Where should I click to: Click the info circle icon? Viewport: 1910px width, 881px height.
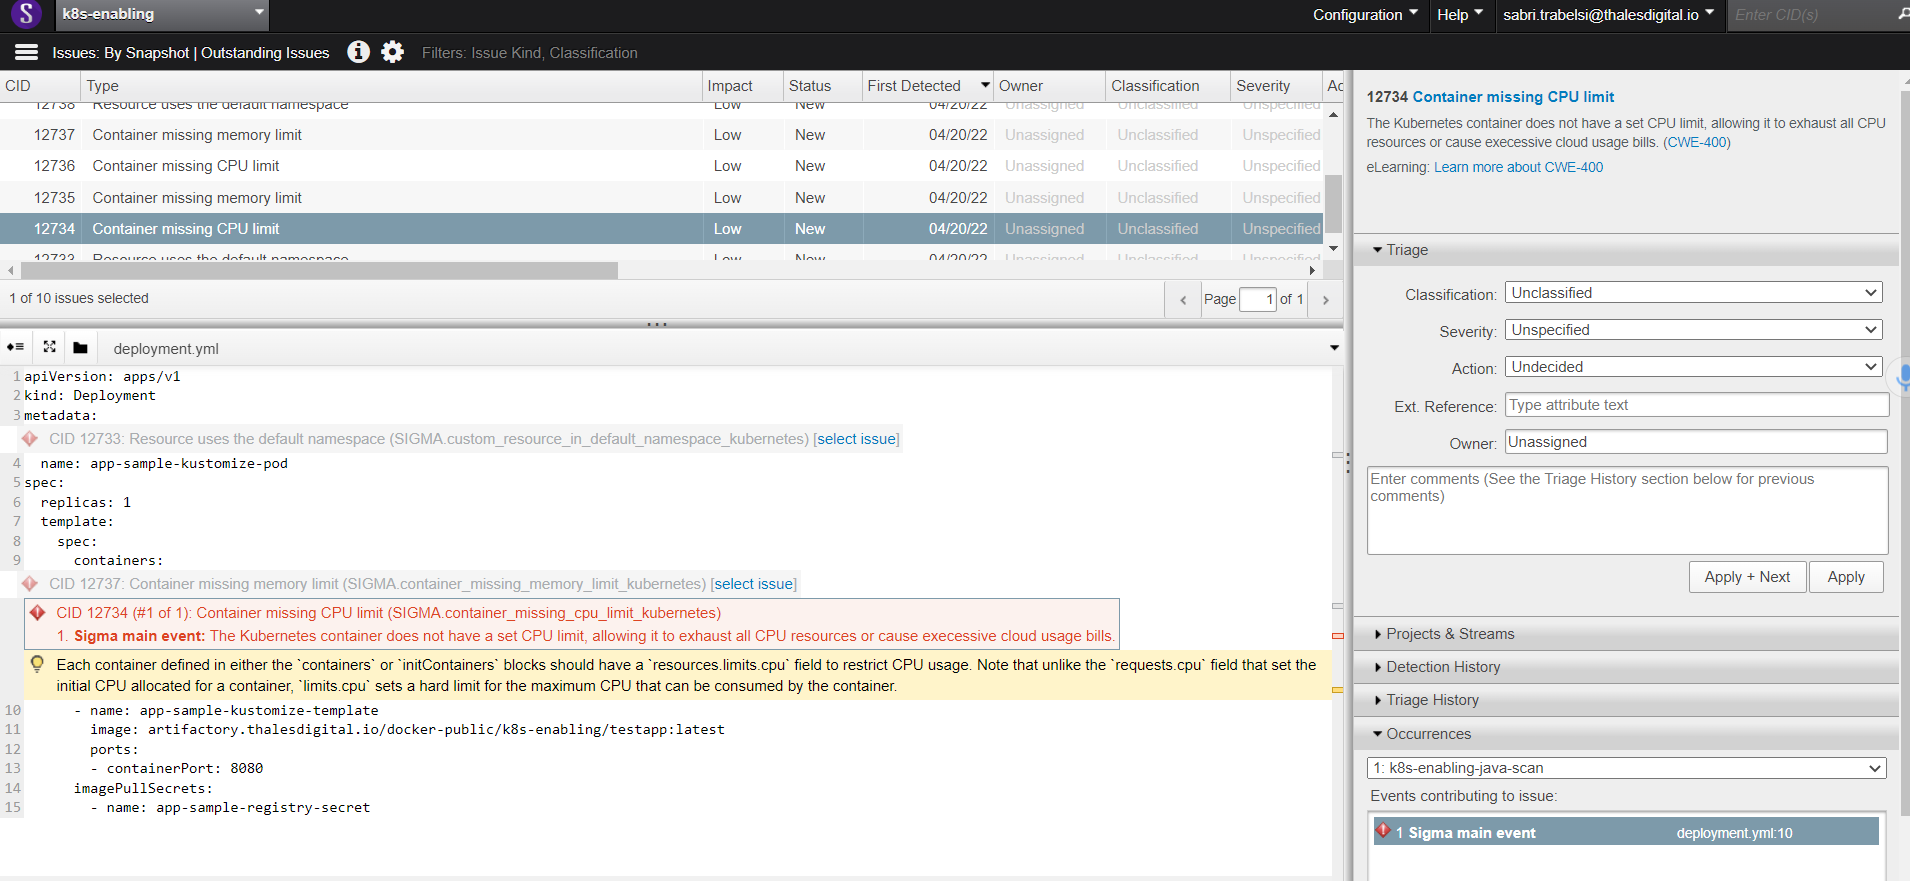coord(358,52)
